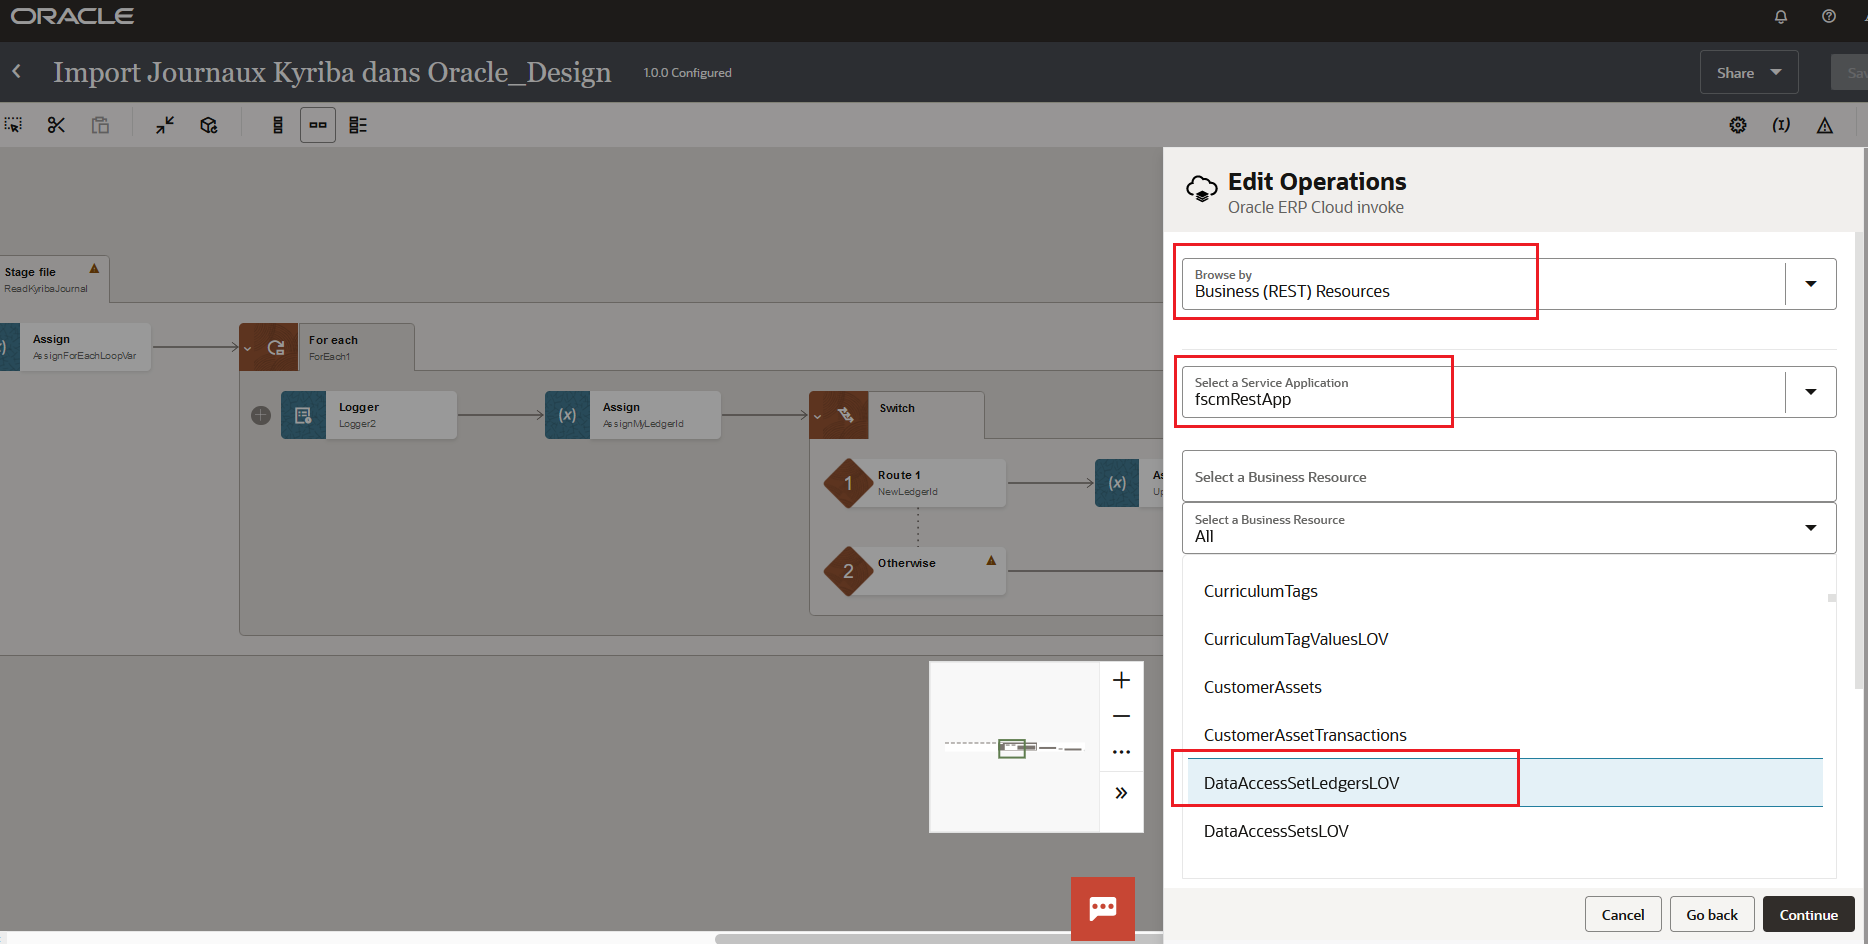Click the horizontal canvas scrollbar
Image resolution: width=1868 pixels, height=944 pixels.
click(938, 939)
